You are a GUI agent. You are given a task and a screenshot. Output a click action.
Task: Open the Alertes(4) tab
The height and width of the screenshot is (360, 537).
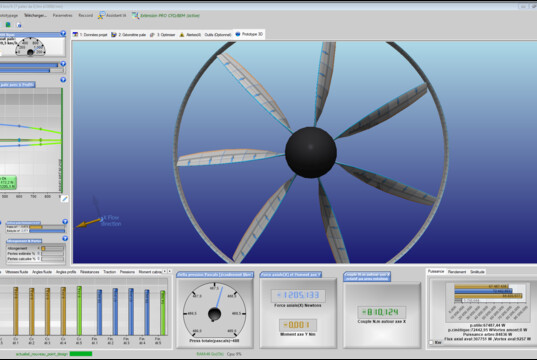(190, 35)
